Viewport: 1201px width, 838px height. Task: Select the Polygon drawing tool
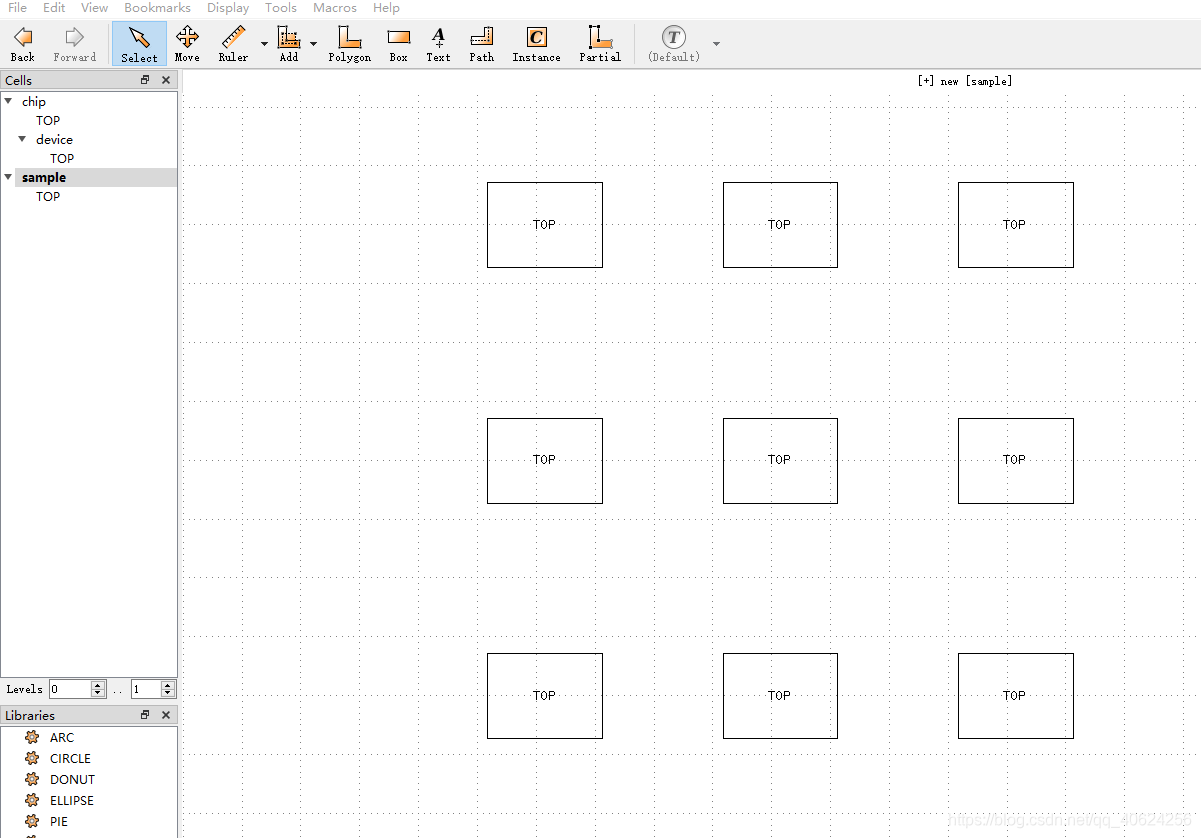coord(349,43)
